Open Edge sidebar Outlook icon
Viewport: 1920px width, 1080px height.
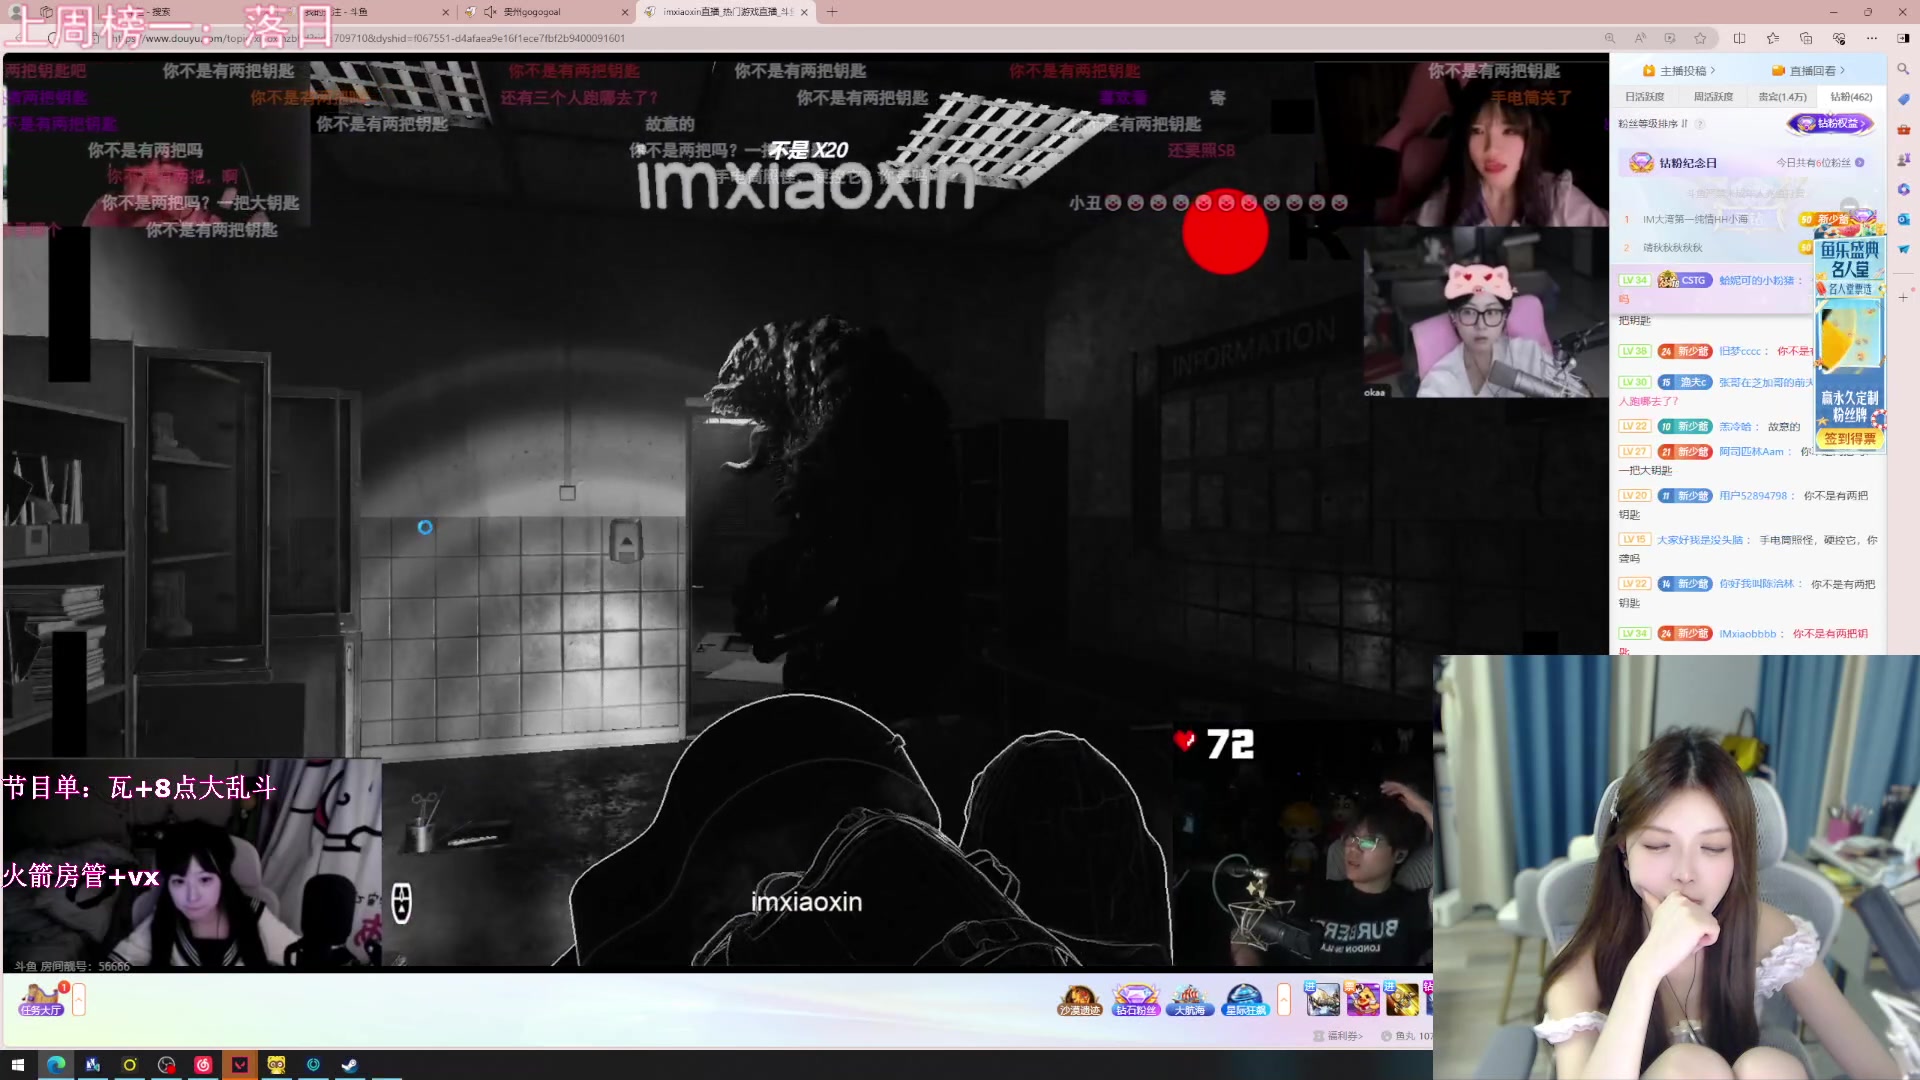pos(1903,219)
